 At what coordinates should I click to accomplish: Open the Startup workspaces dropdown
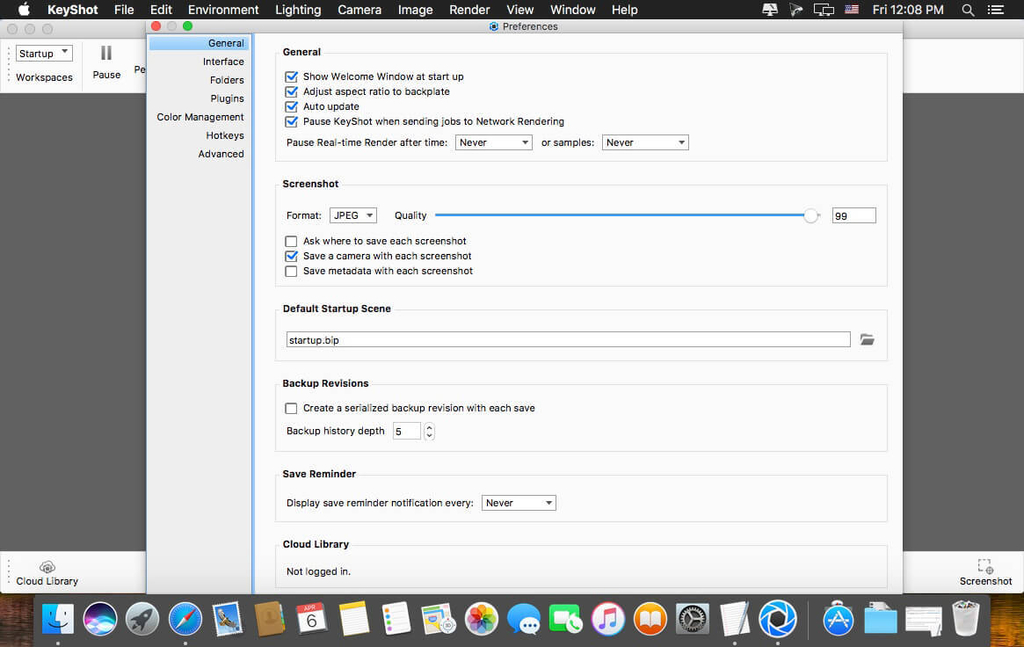(x=44, y=53)
